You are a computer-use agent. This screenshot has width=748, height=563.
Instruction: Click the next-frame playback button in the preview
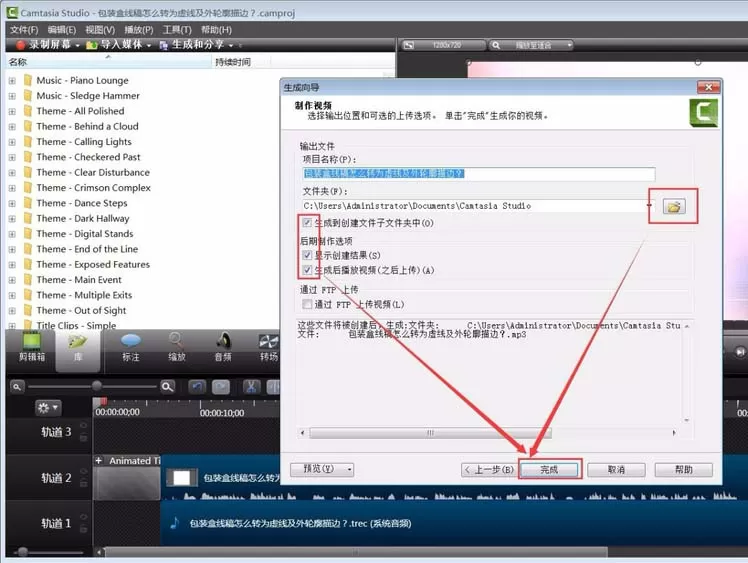(x=740, y=352)
